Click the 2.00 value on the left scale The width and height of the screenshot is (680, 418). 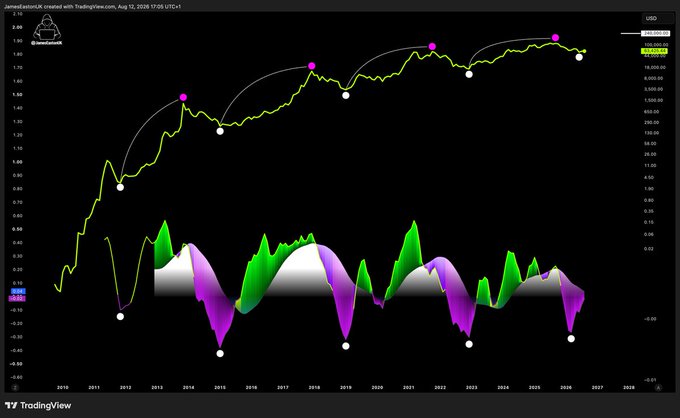(x=17, y=27)
